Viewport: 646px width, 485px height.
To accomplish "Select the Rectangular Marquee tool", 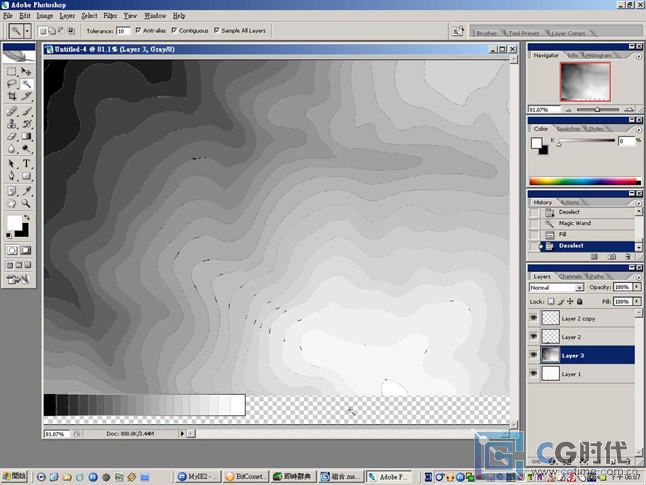I will pos(12,71).
